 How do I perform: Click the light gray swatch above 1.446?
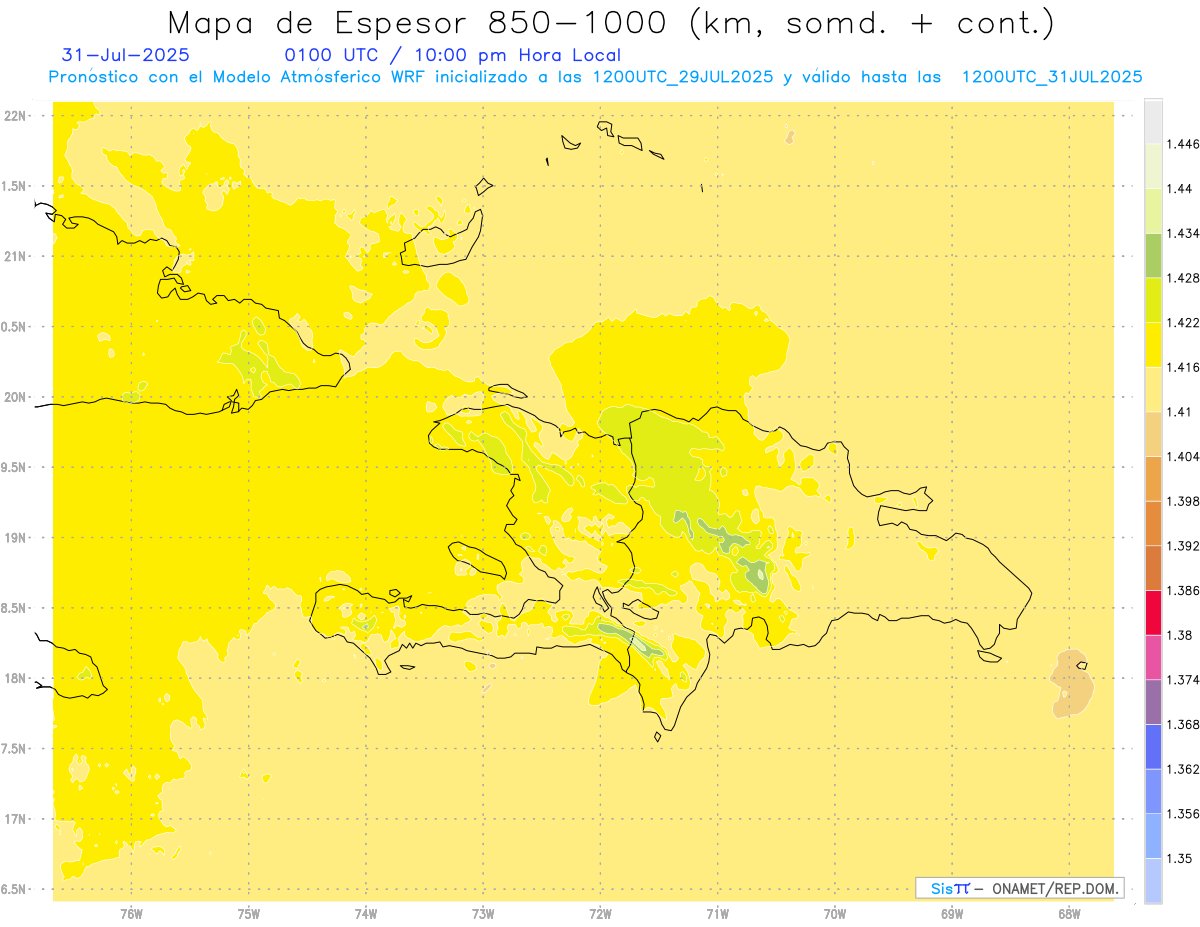[x=1153, y=122]
